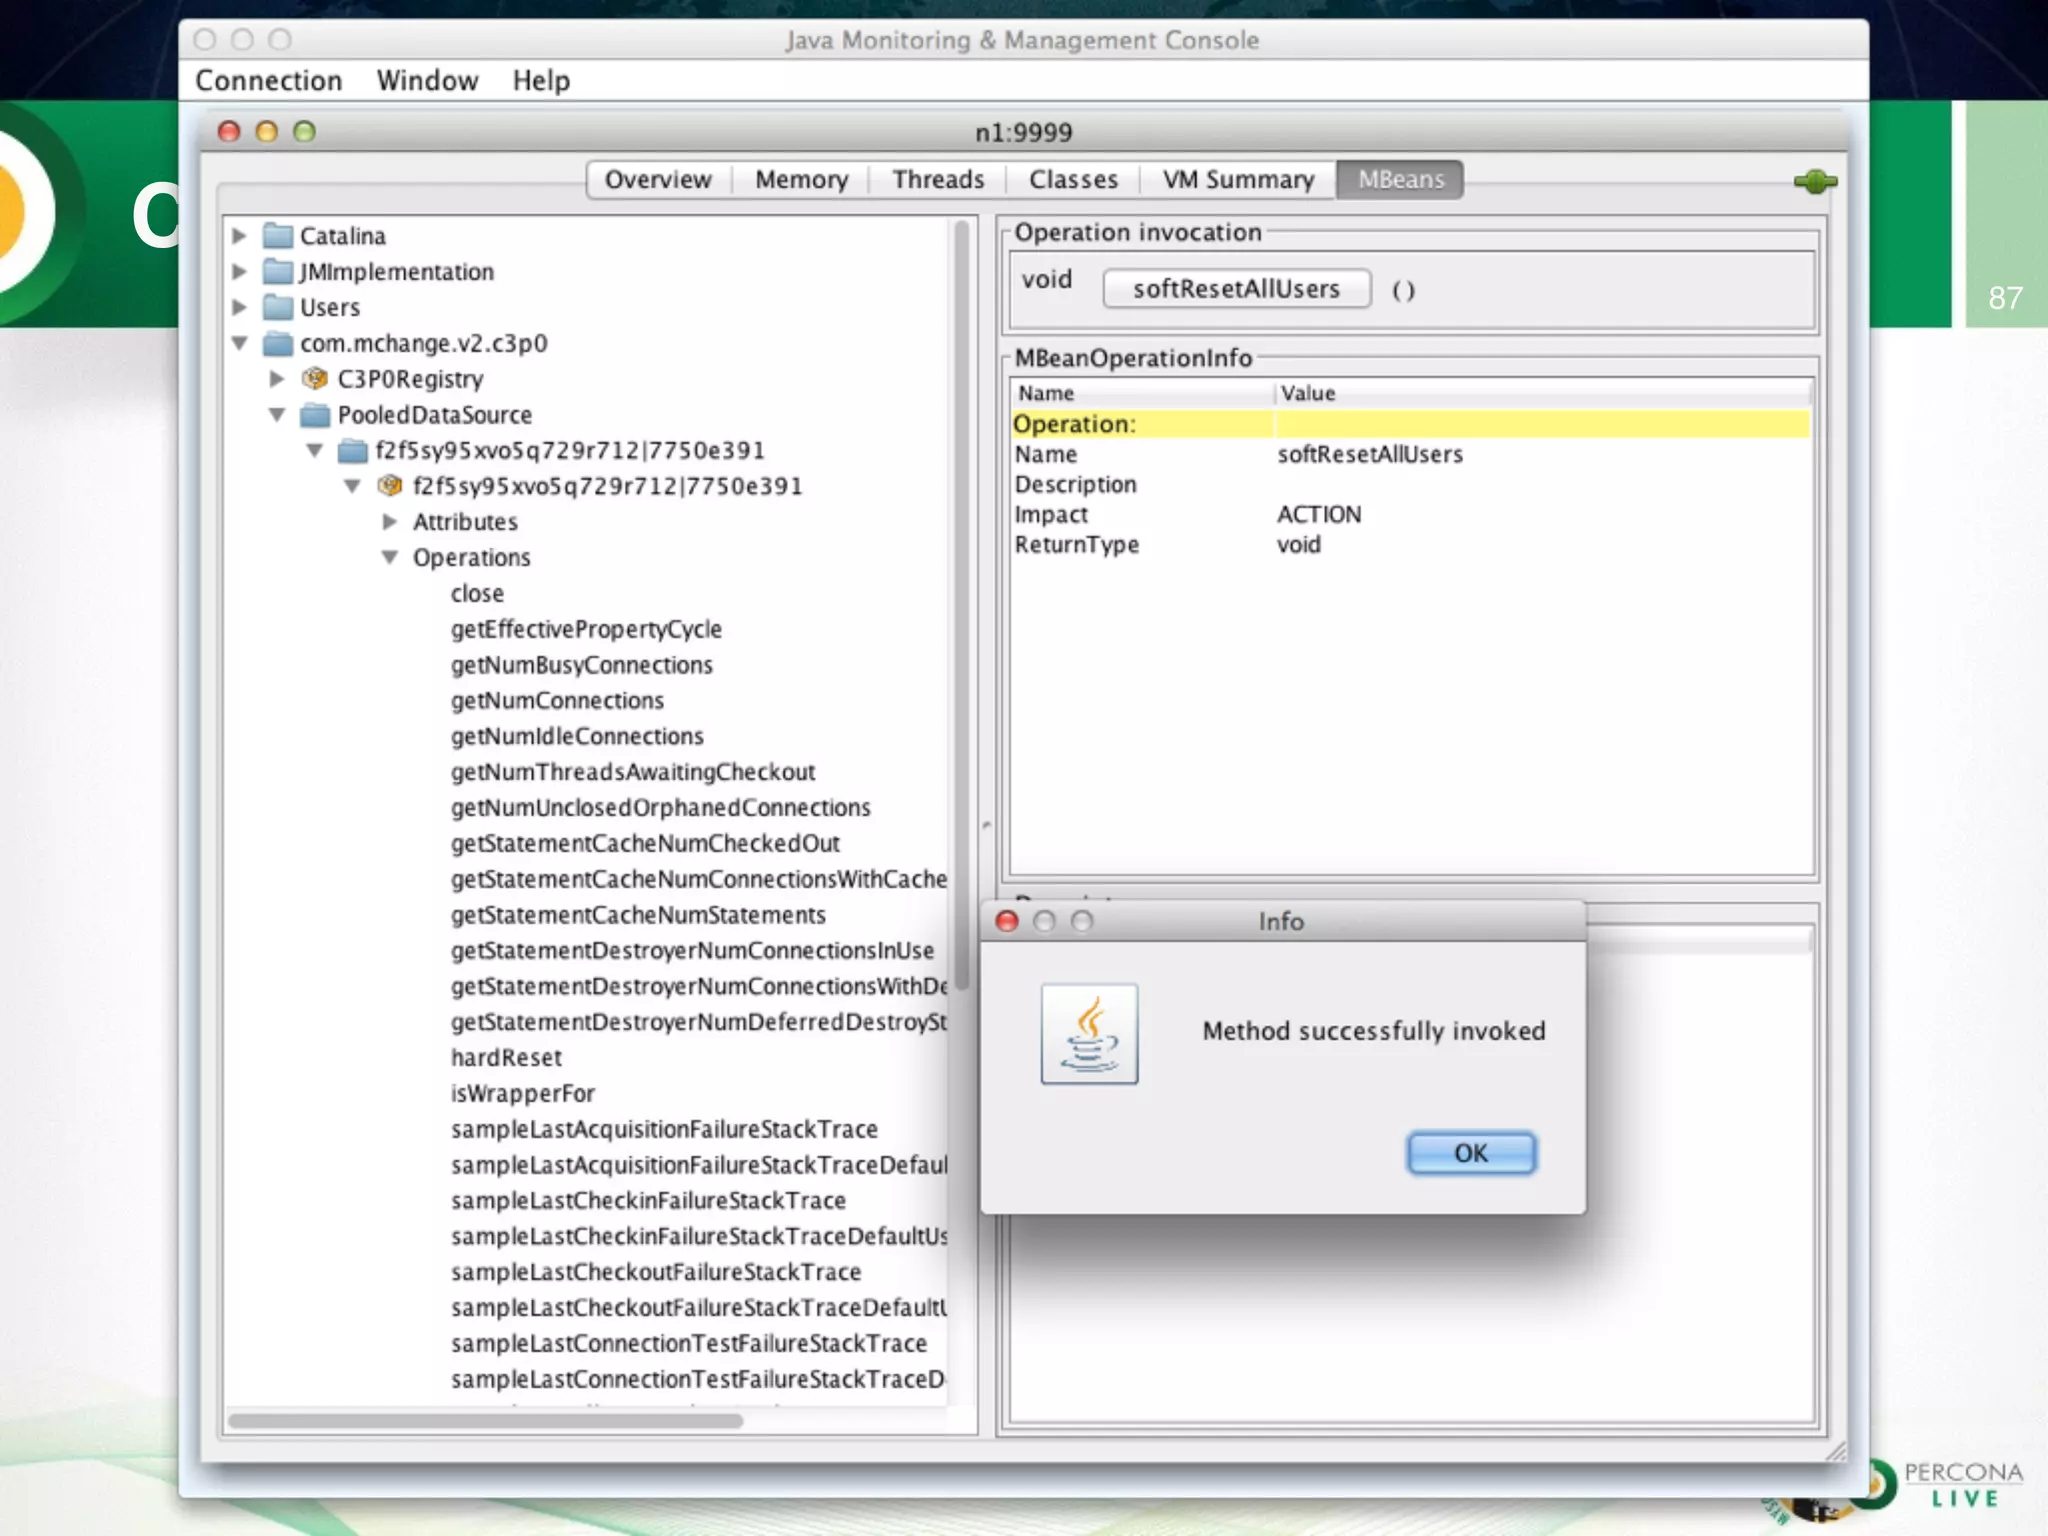Switch to the Memory tab
2048x1536 pixels.
(801, 180)
